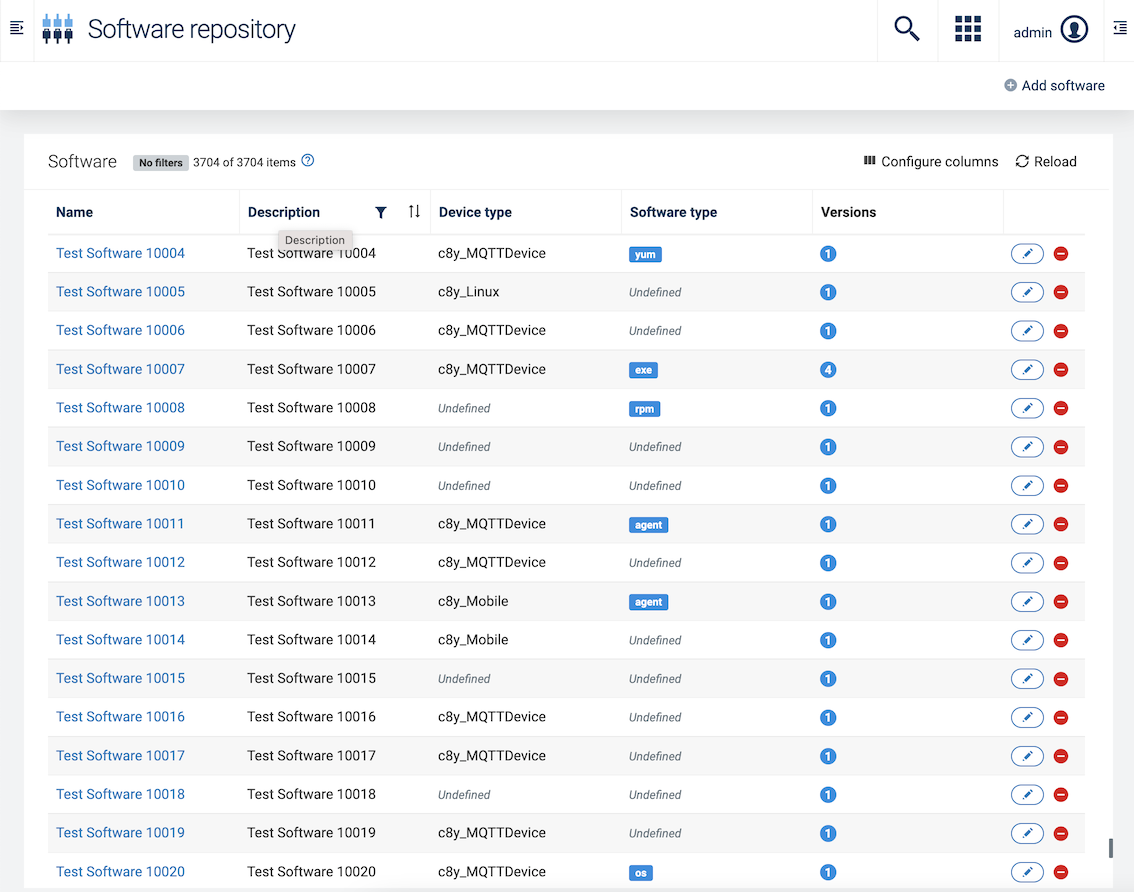Click the No filters badge
This screenshot has width=1134, height=892.
pyautogui.click(x=160, y=163)
